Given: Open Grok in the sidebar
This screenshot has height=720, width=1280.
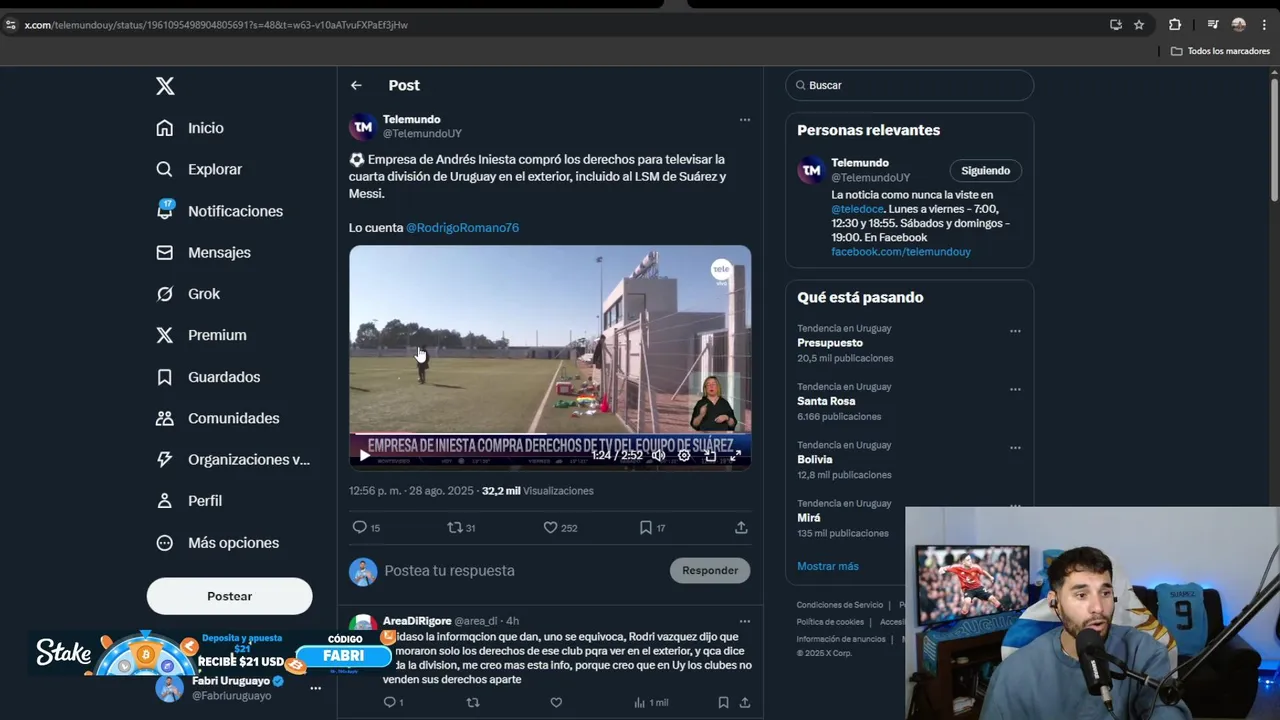Looking at the screenshot, I should [188, 294].
